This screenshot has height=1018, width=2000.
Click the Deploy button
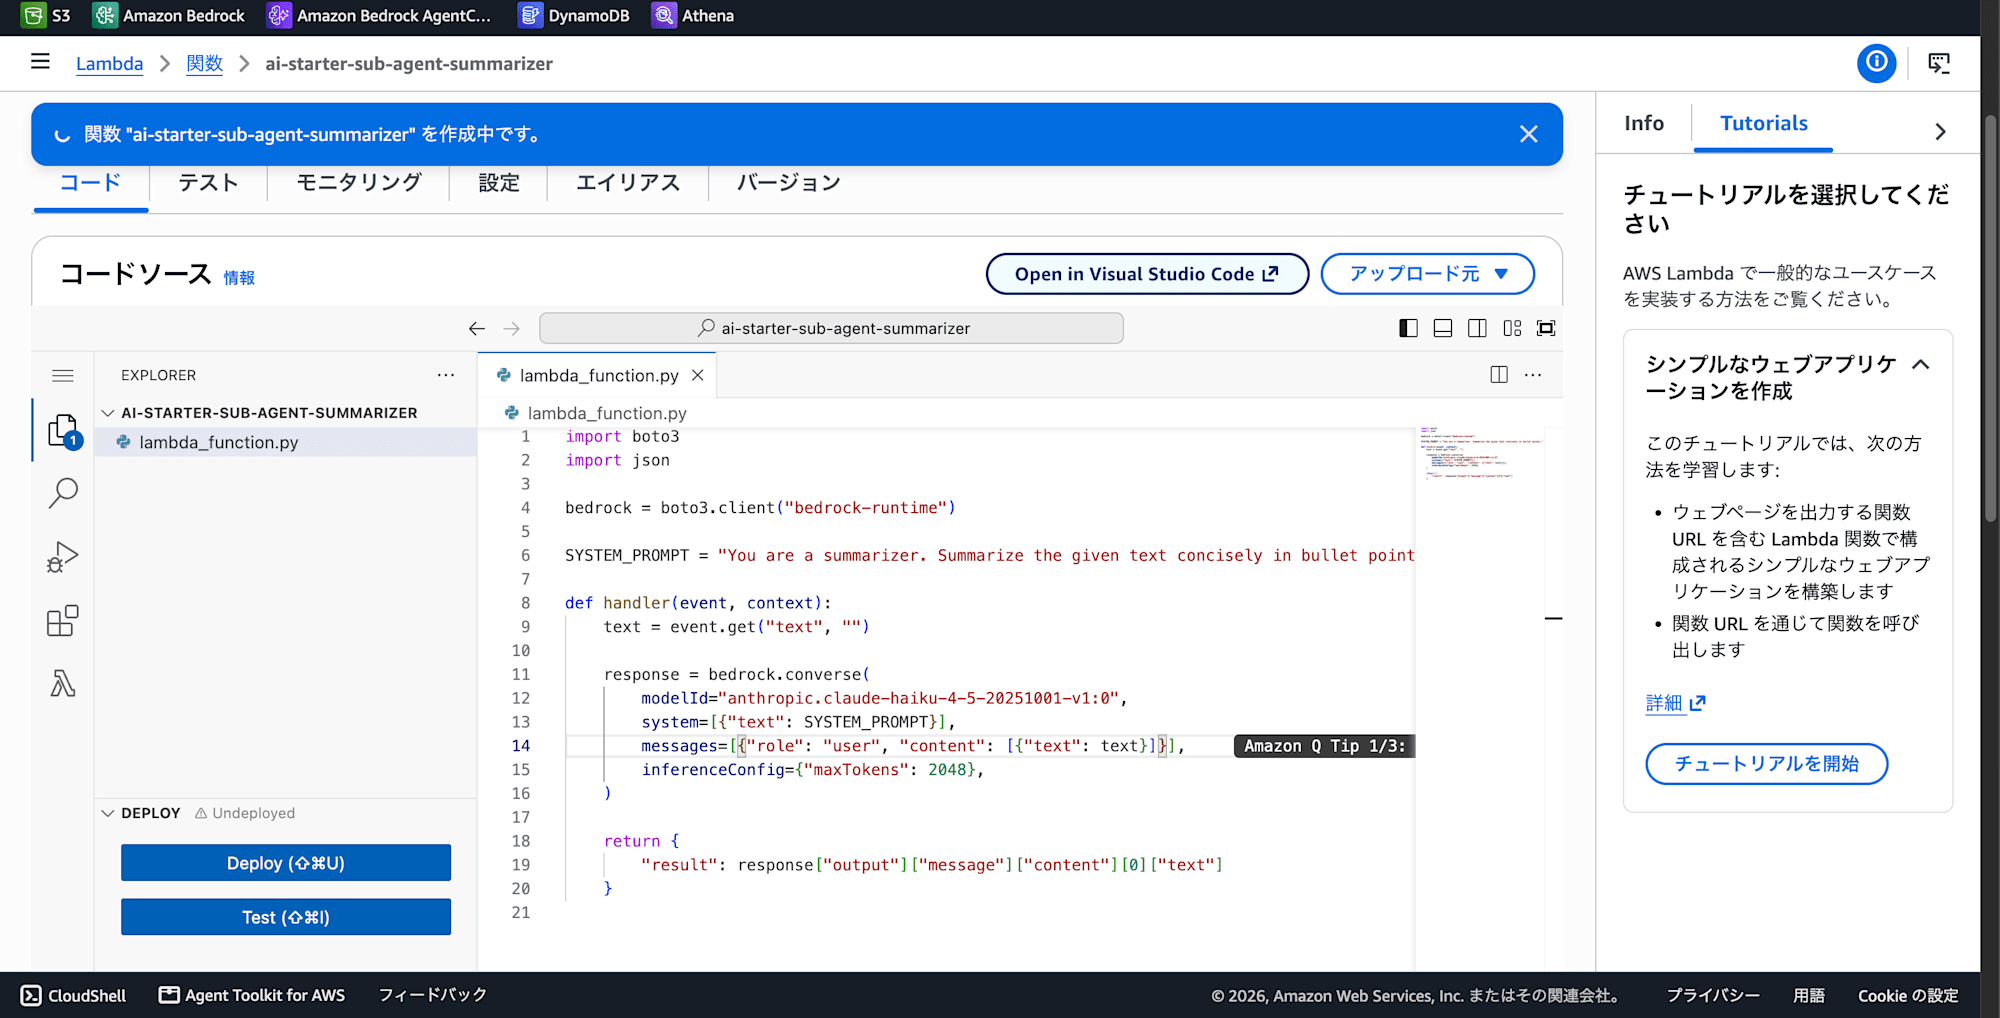click(x=286, y=863)
